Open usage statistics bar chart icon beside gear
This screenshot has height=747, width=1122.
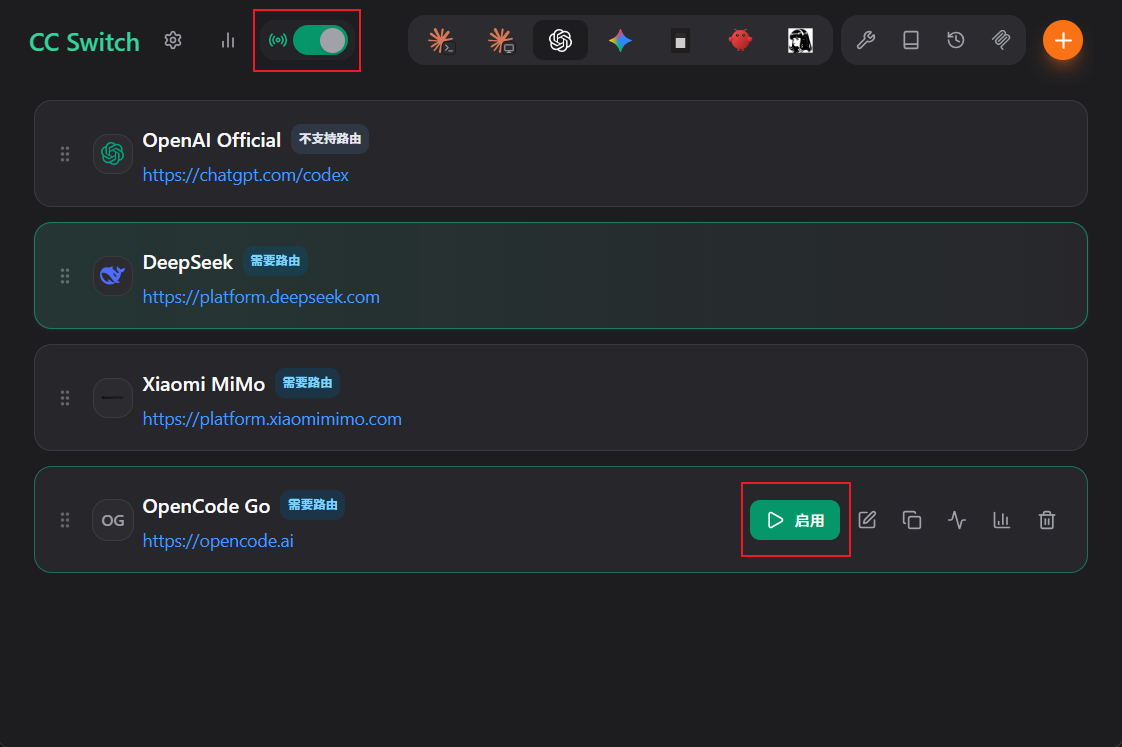[x=228, y=40]
